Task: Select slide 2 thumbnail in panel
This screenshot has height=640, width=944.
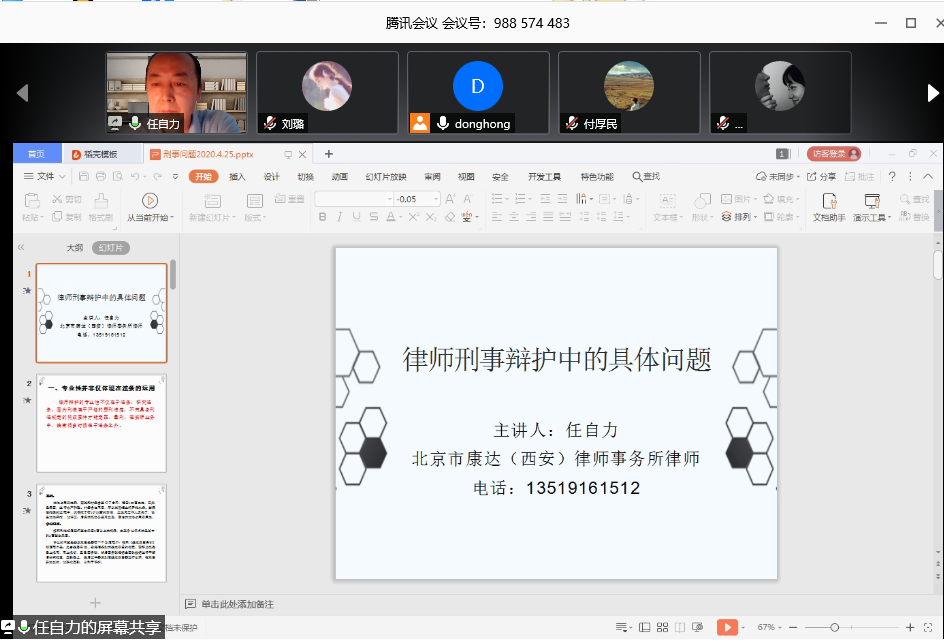Action: (x=101, y=423)
